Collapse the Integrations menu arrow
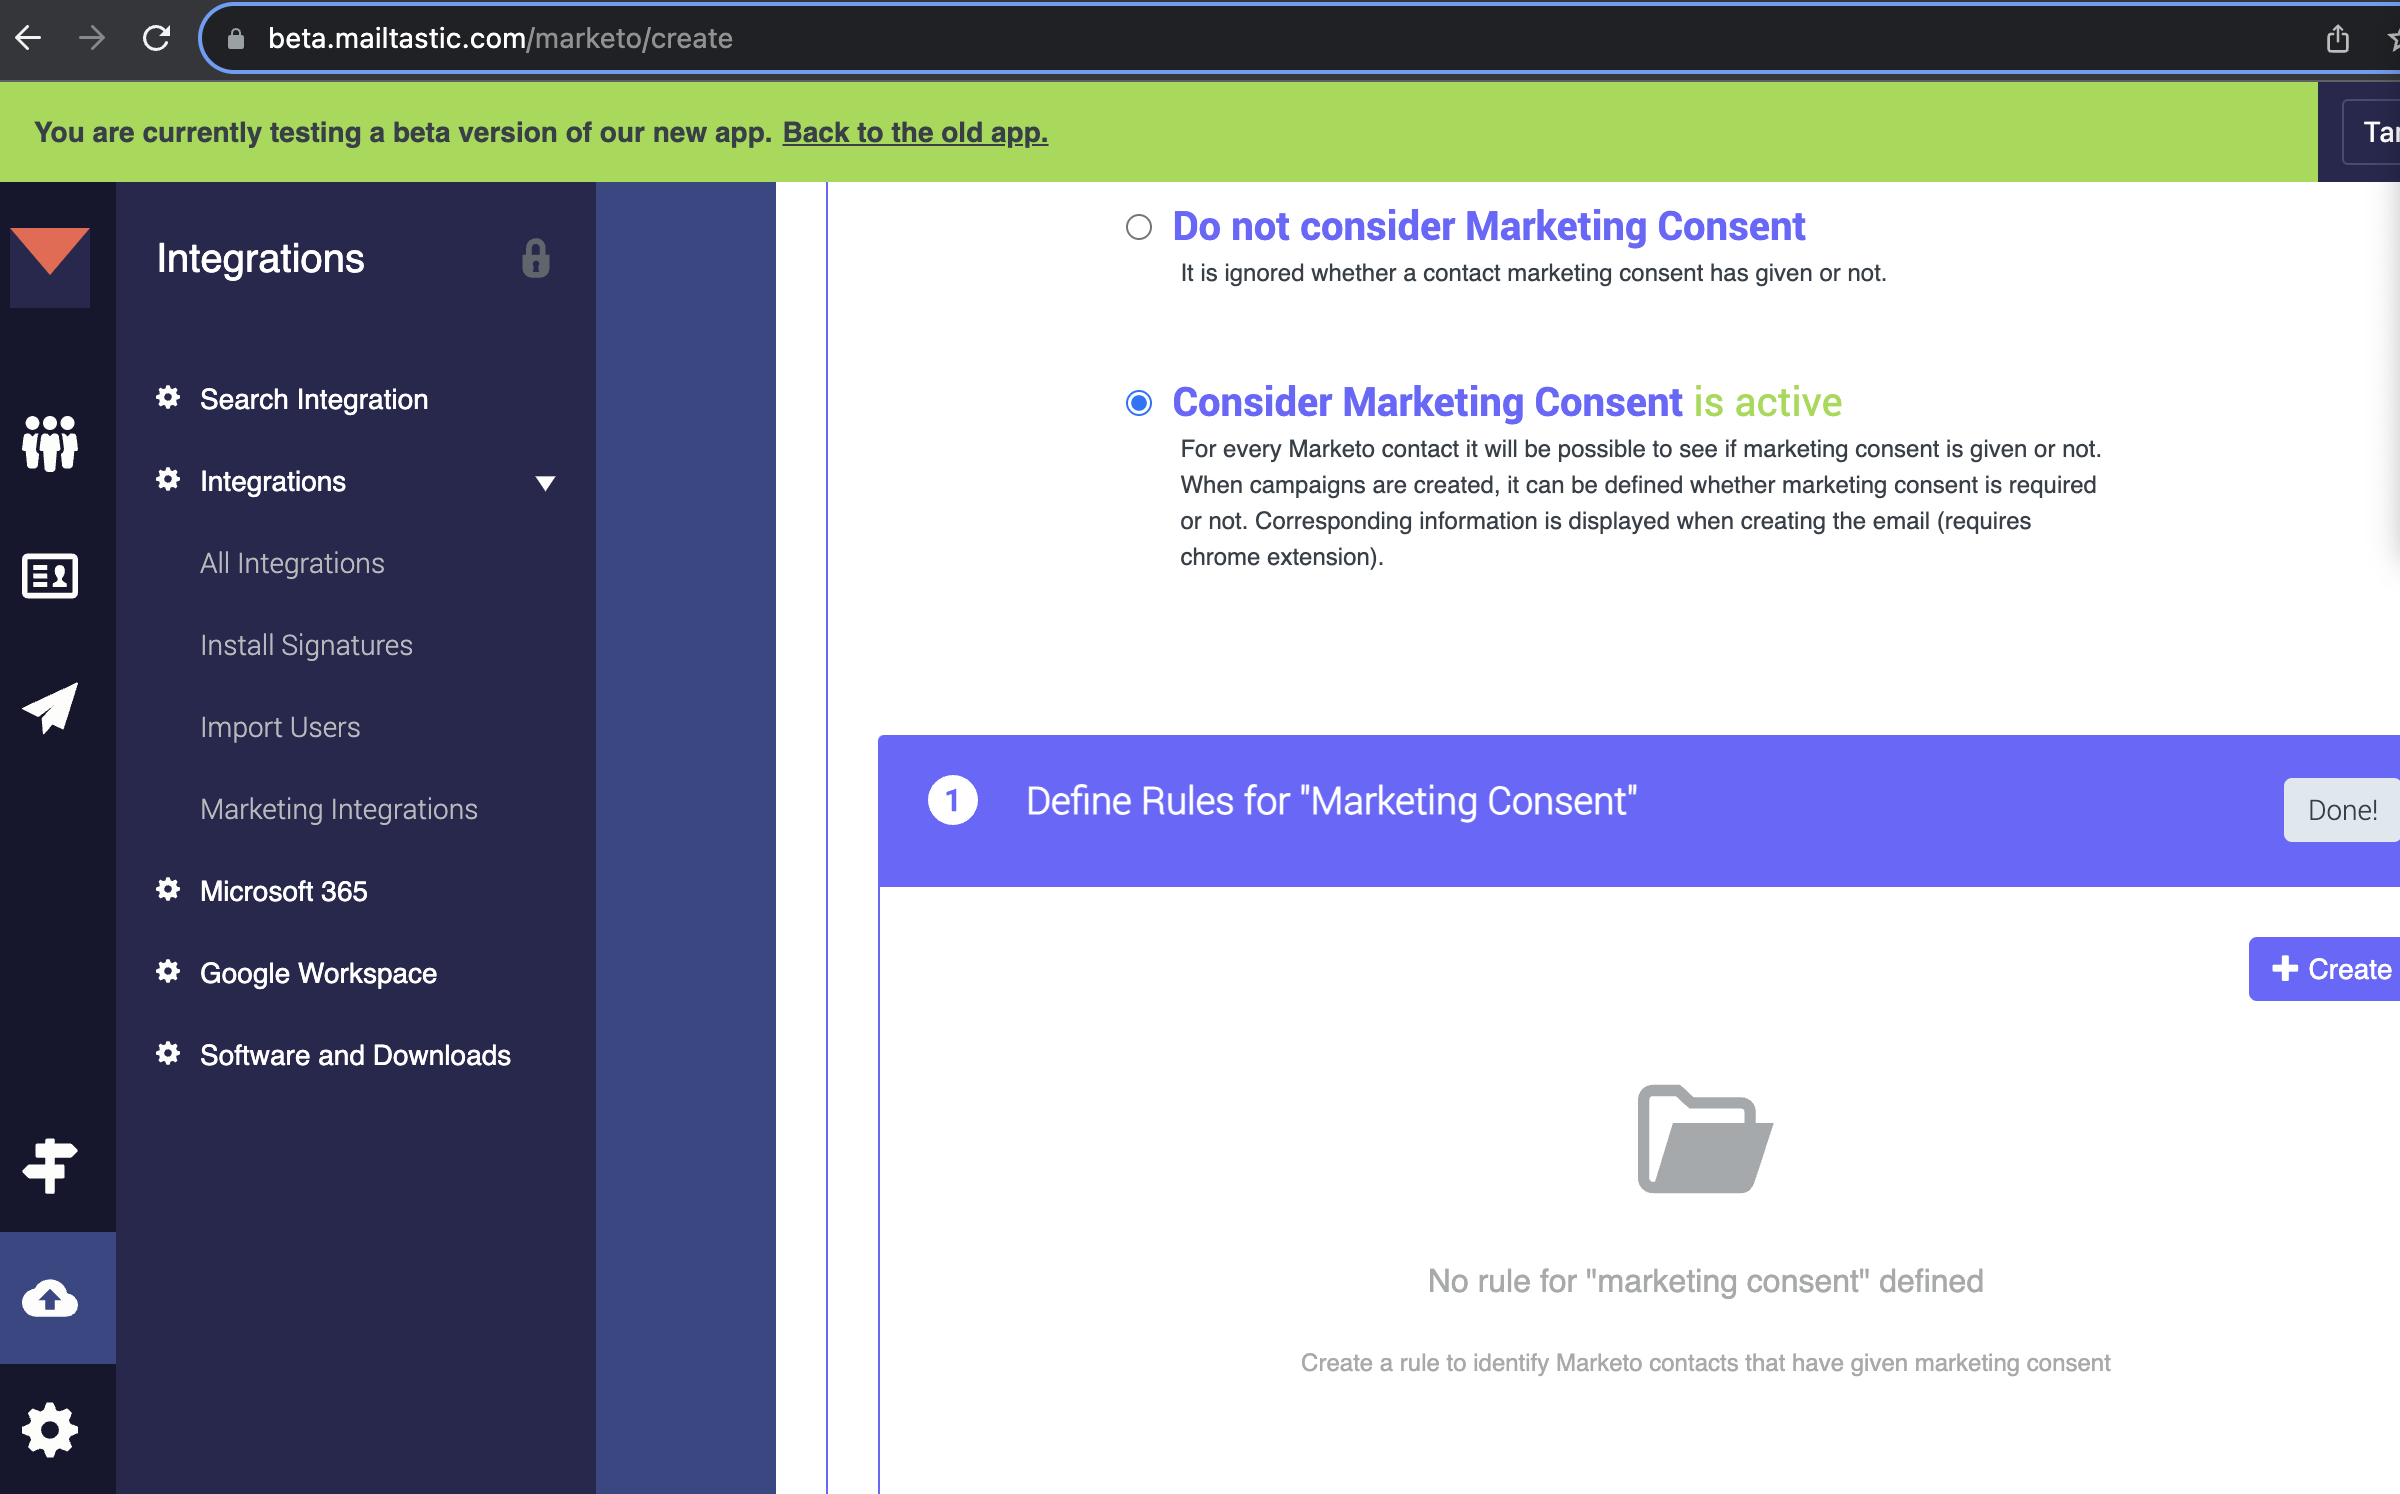 (x=545, y=483)
